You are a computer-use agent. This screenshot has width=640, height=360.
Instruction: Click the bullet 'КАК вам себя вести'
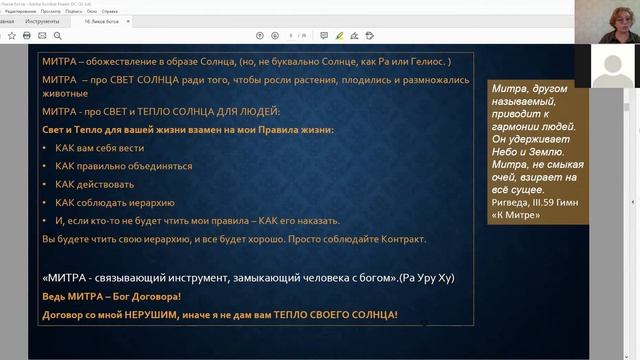100,148
